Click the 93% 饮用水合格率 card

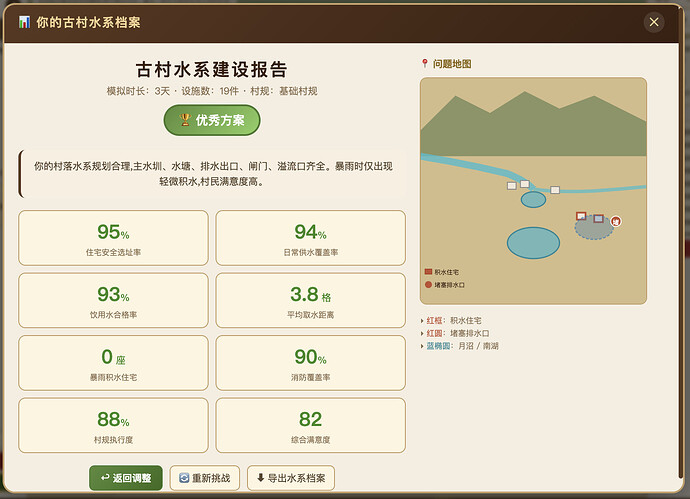point(114,301)
